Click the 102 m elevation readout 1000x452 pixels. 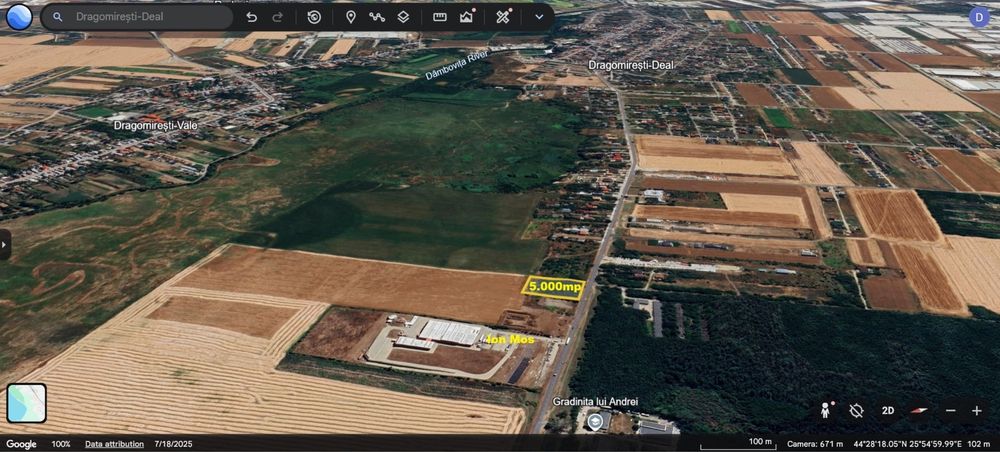979,444
